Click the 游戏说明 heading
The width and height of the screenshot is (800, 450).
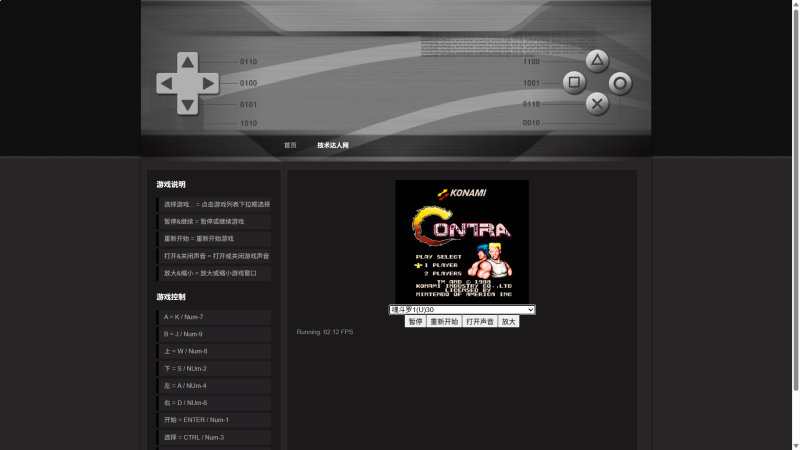click(x=171, y=185)
